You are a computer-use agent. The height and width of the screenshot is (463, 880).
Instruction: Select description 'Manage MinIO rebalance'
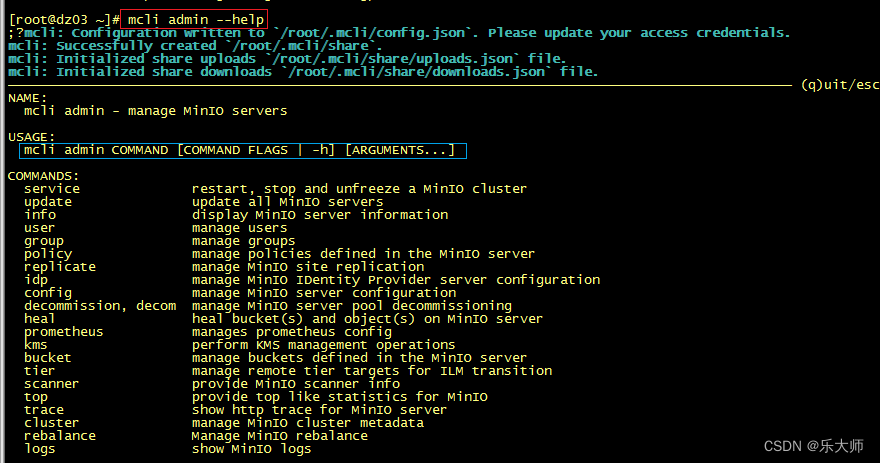(279, 436)
